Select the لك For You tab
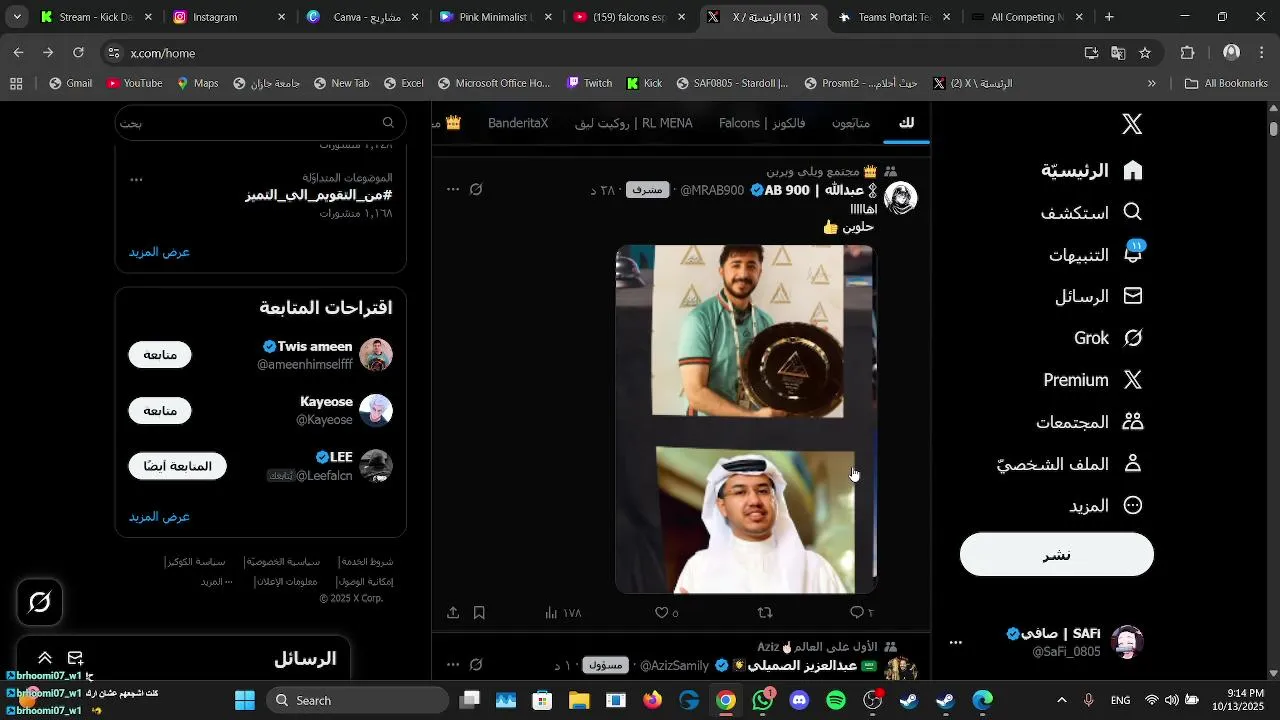Image resolution: width=1280 pixels, height=720 pixels. (x=906, y=123)
